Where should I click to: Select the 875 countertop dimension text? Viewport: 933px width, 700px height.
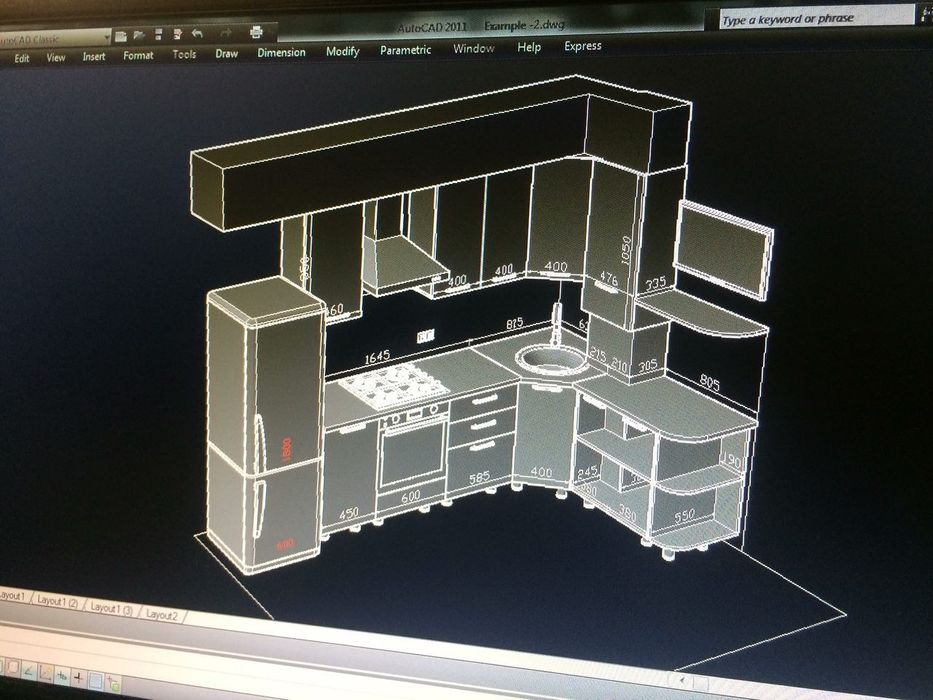(x=514, y=324)
